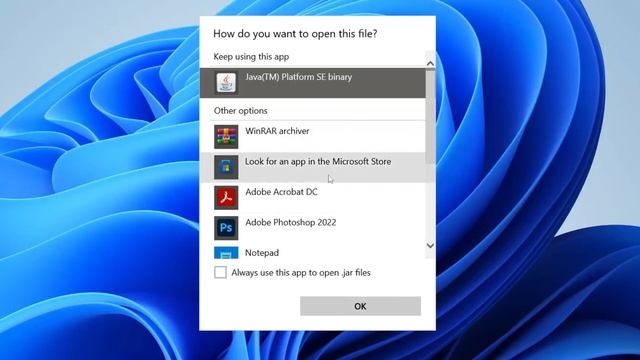Image resolution: width=640 pixels, height=360 pixels.
Task: Click the scroll down arrow in app list
Action: click(430, 246)
